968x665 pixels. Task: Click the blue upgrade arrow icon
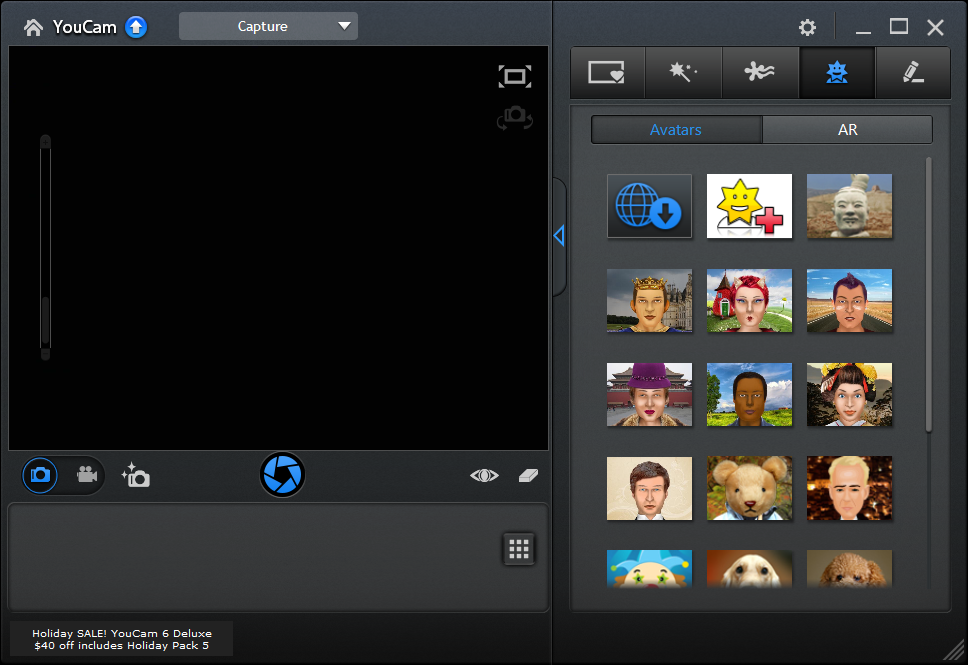coord(136,27)
